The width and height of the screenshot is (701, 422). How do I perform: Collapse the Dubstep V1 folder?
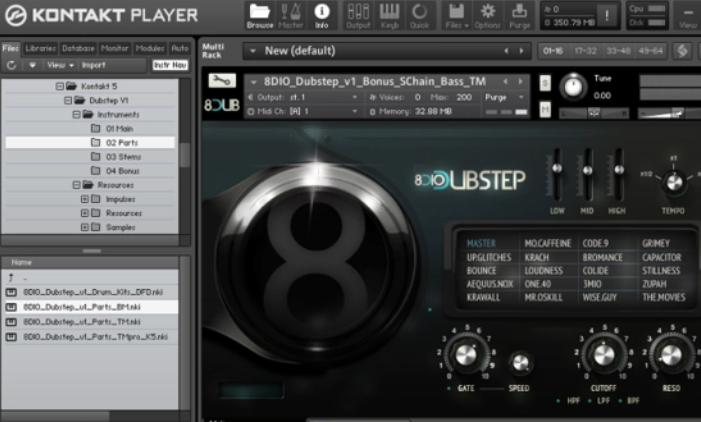68,101
